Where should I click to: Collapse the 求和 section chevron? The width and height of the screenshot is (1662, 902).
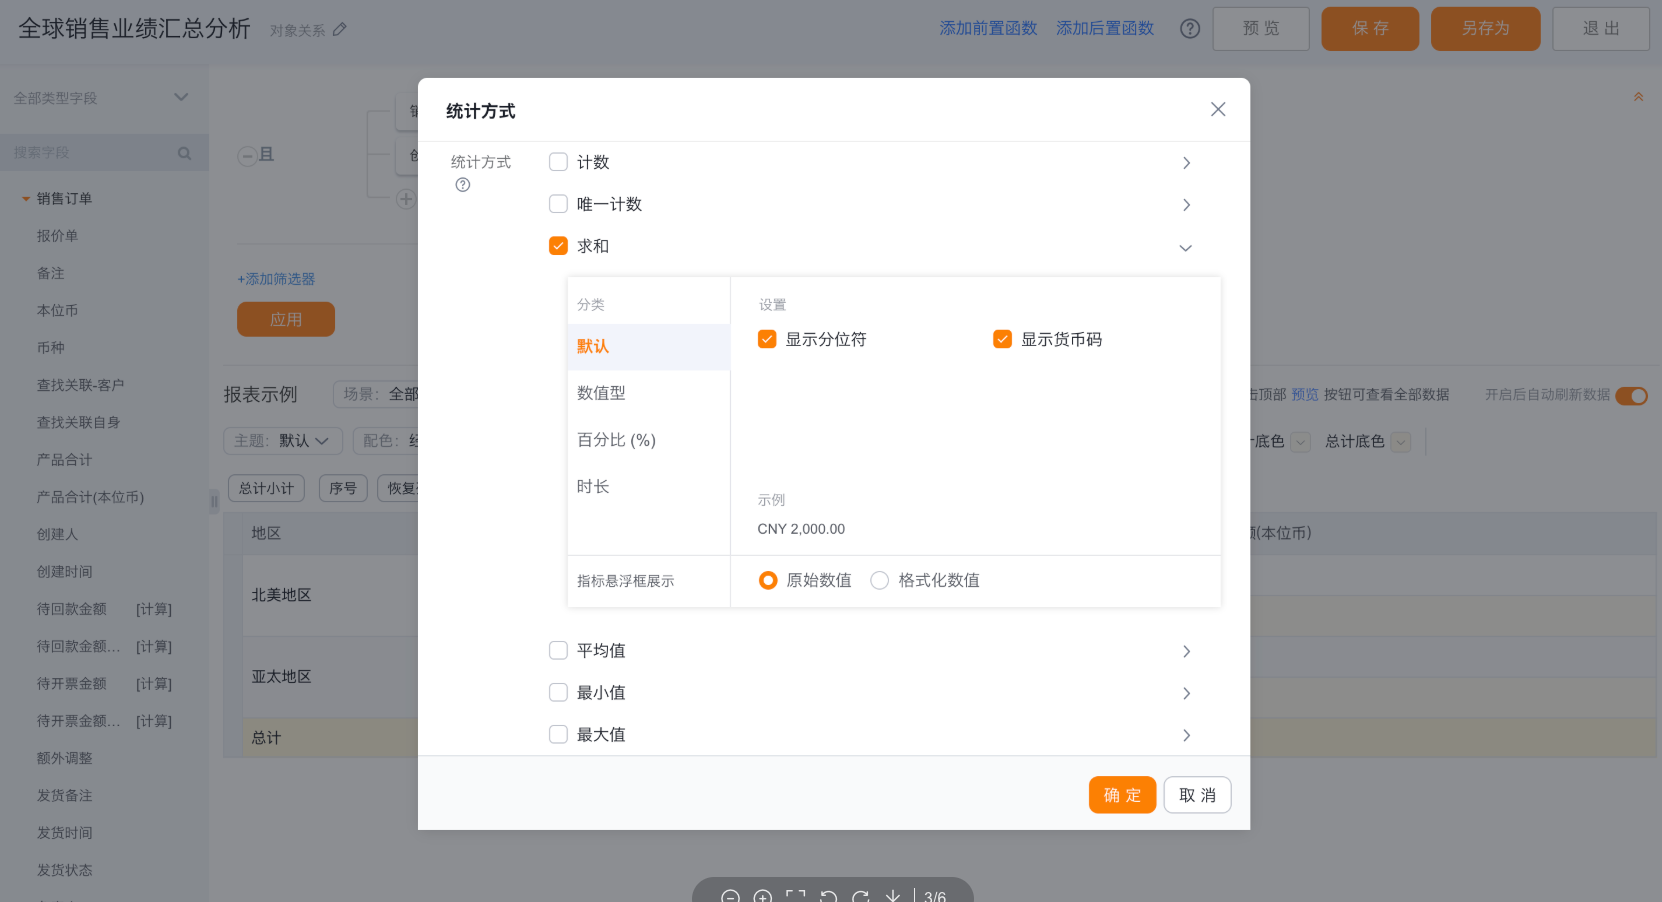pyautogui.click(x=1185, y=247)
